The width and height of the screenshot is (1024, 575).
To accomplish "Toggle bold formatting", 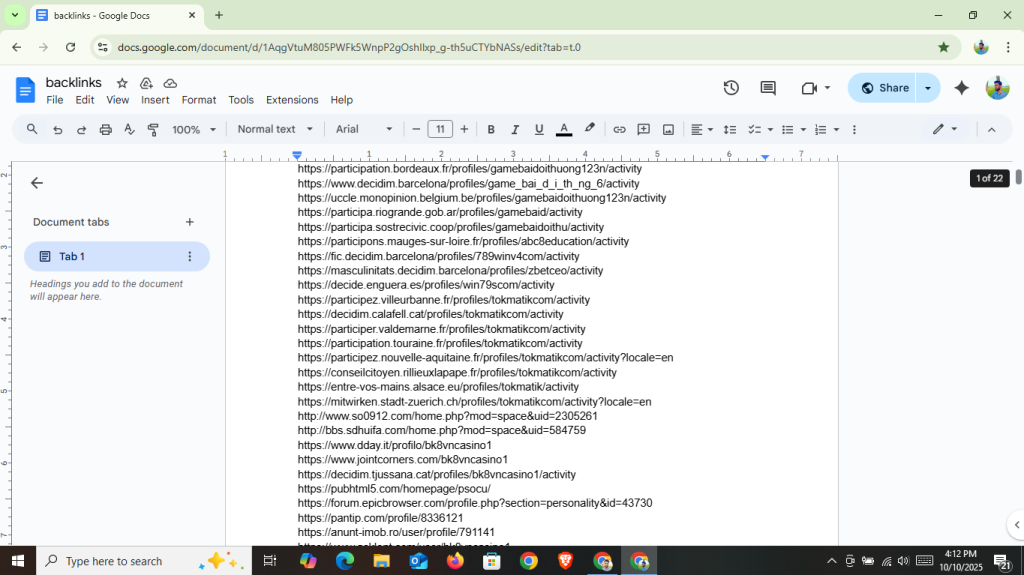I will [491, 130].
